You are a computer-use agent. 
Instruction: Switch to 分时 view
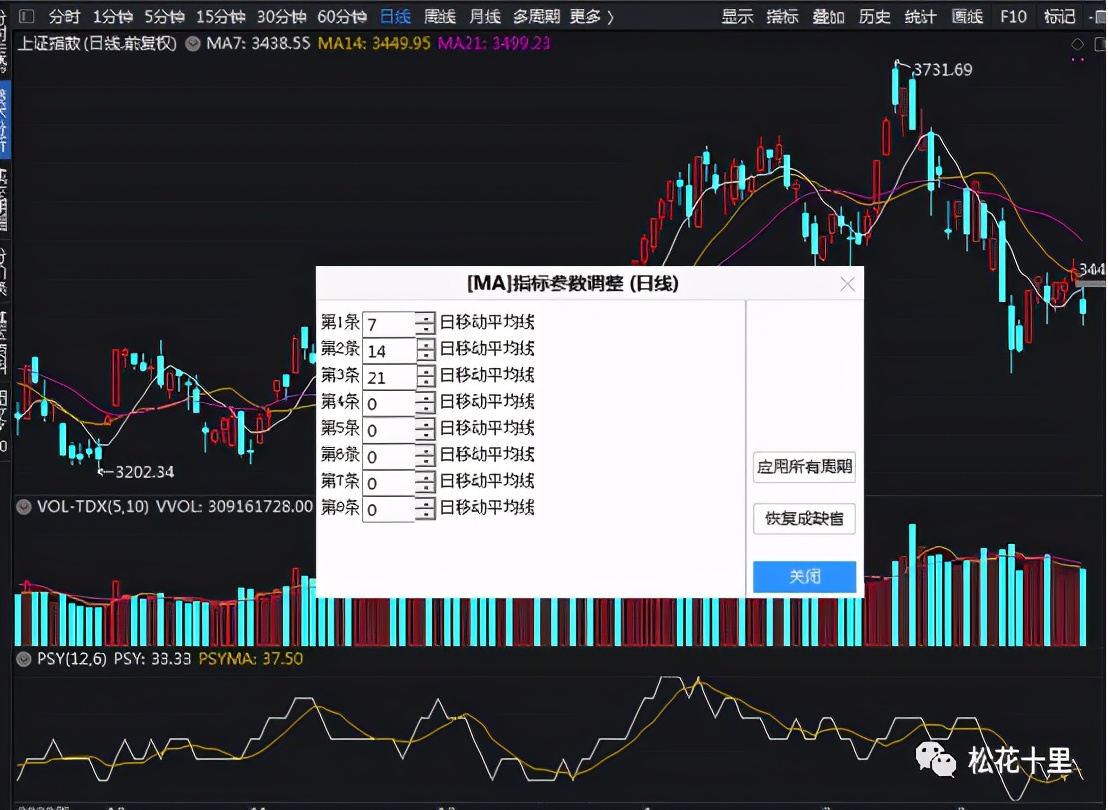coord(64,16)
